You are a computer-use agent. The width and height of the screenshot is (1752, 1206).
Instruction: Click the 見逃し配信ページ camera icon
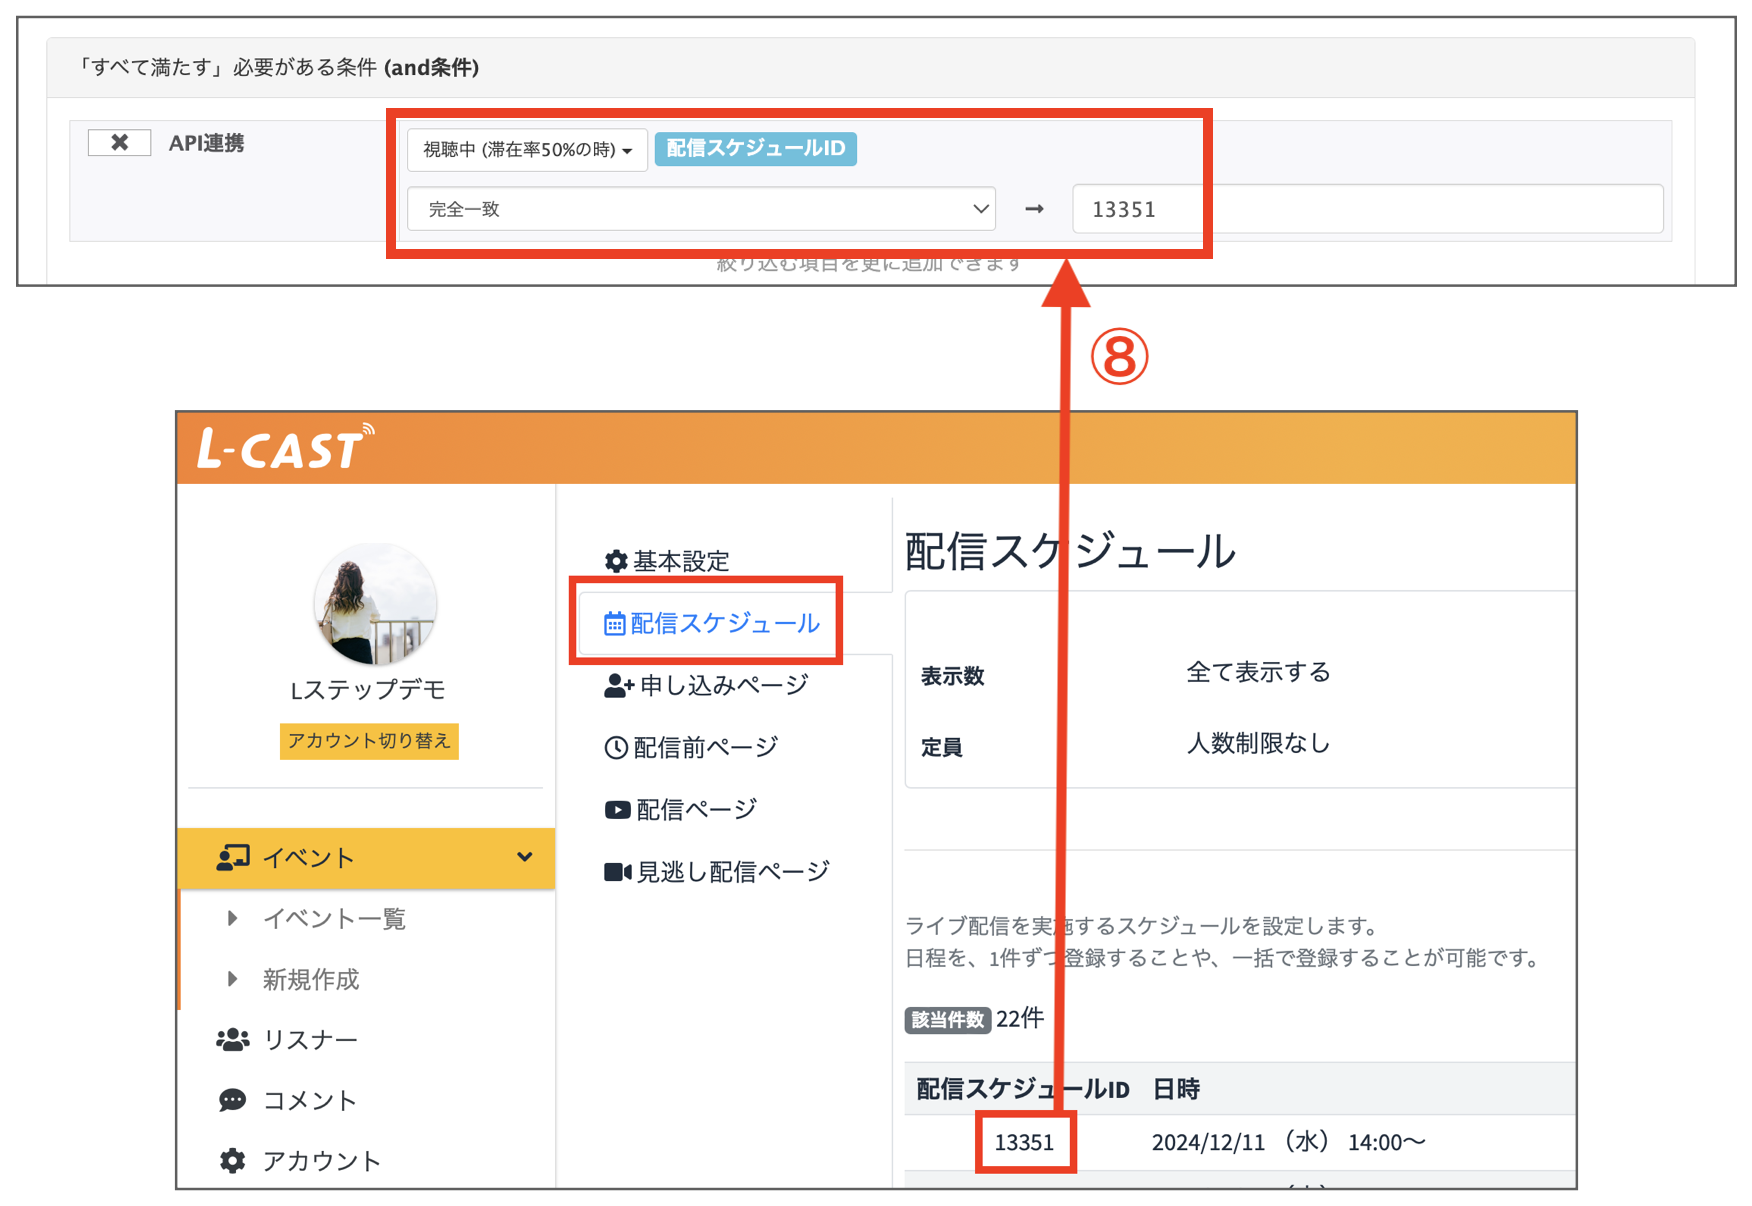[618, 870]
